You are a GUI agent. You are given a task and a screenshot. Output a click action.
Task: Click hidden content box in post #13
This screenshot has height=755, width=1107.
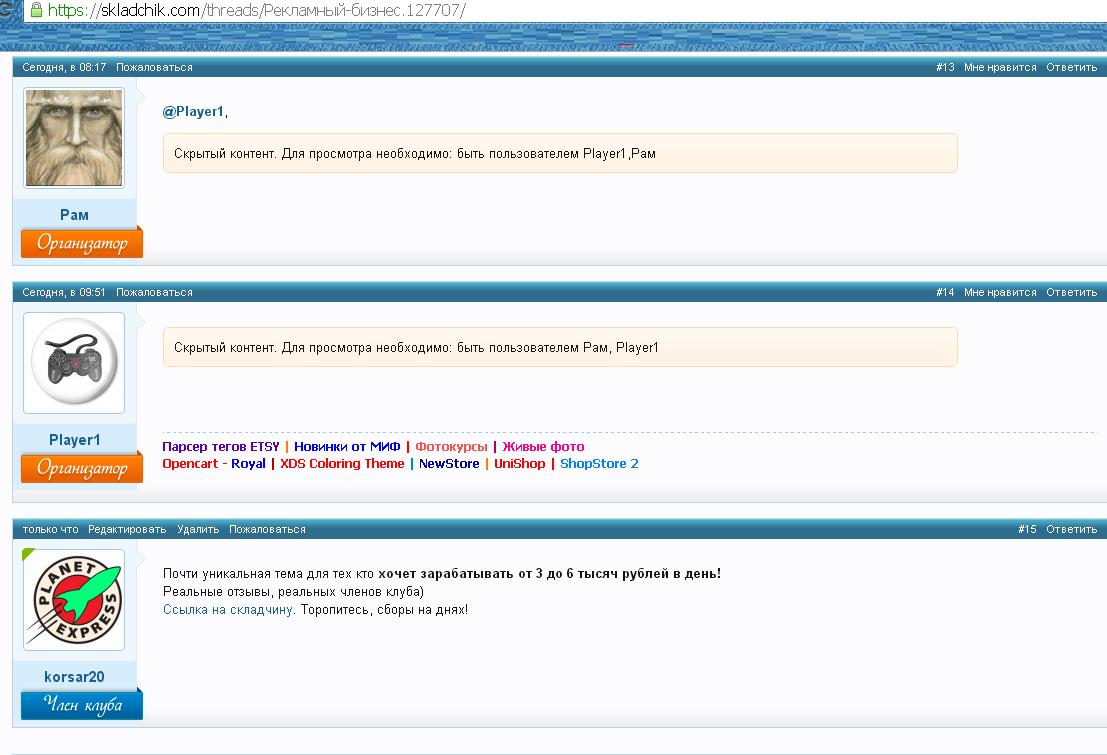(560, 153)
